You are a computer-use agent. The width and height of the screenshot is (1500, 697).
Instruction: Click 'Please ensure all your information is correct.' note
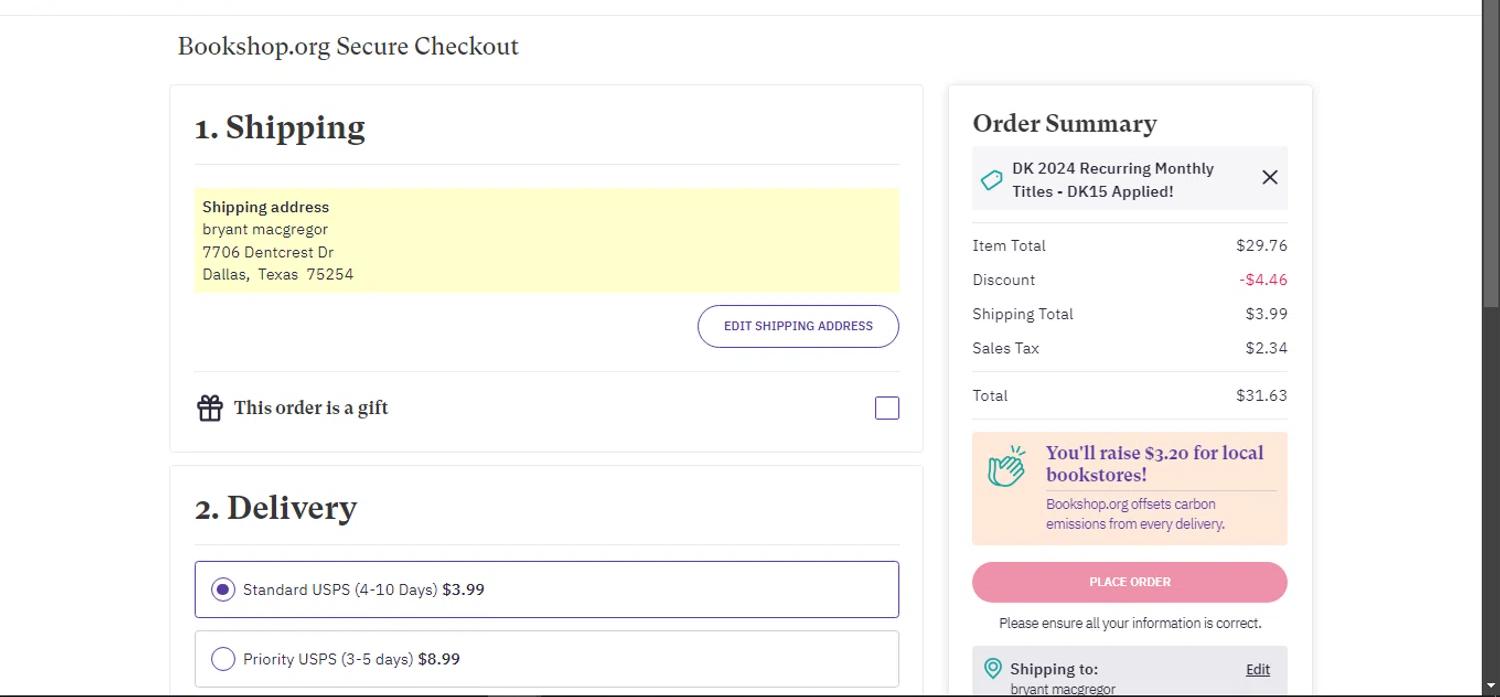(x=1130, y=623)
